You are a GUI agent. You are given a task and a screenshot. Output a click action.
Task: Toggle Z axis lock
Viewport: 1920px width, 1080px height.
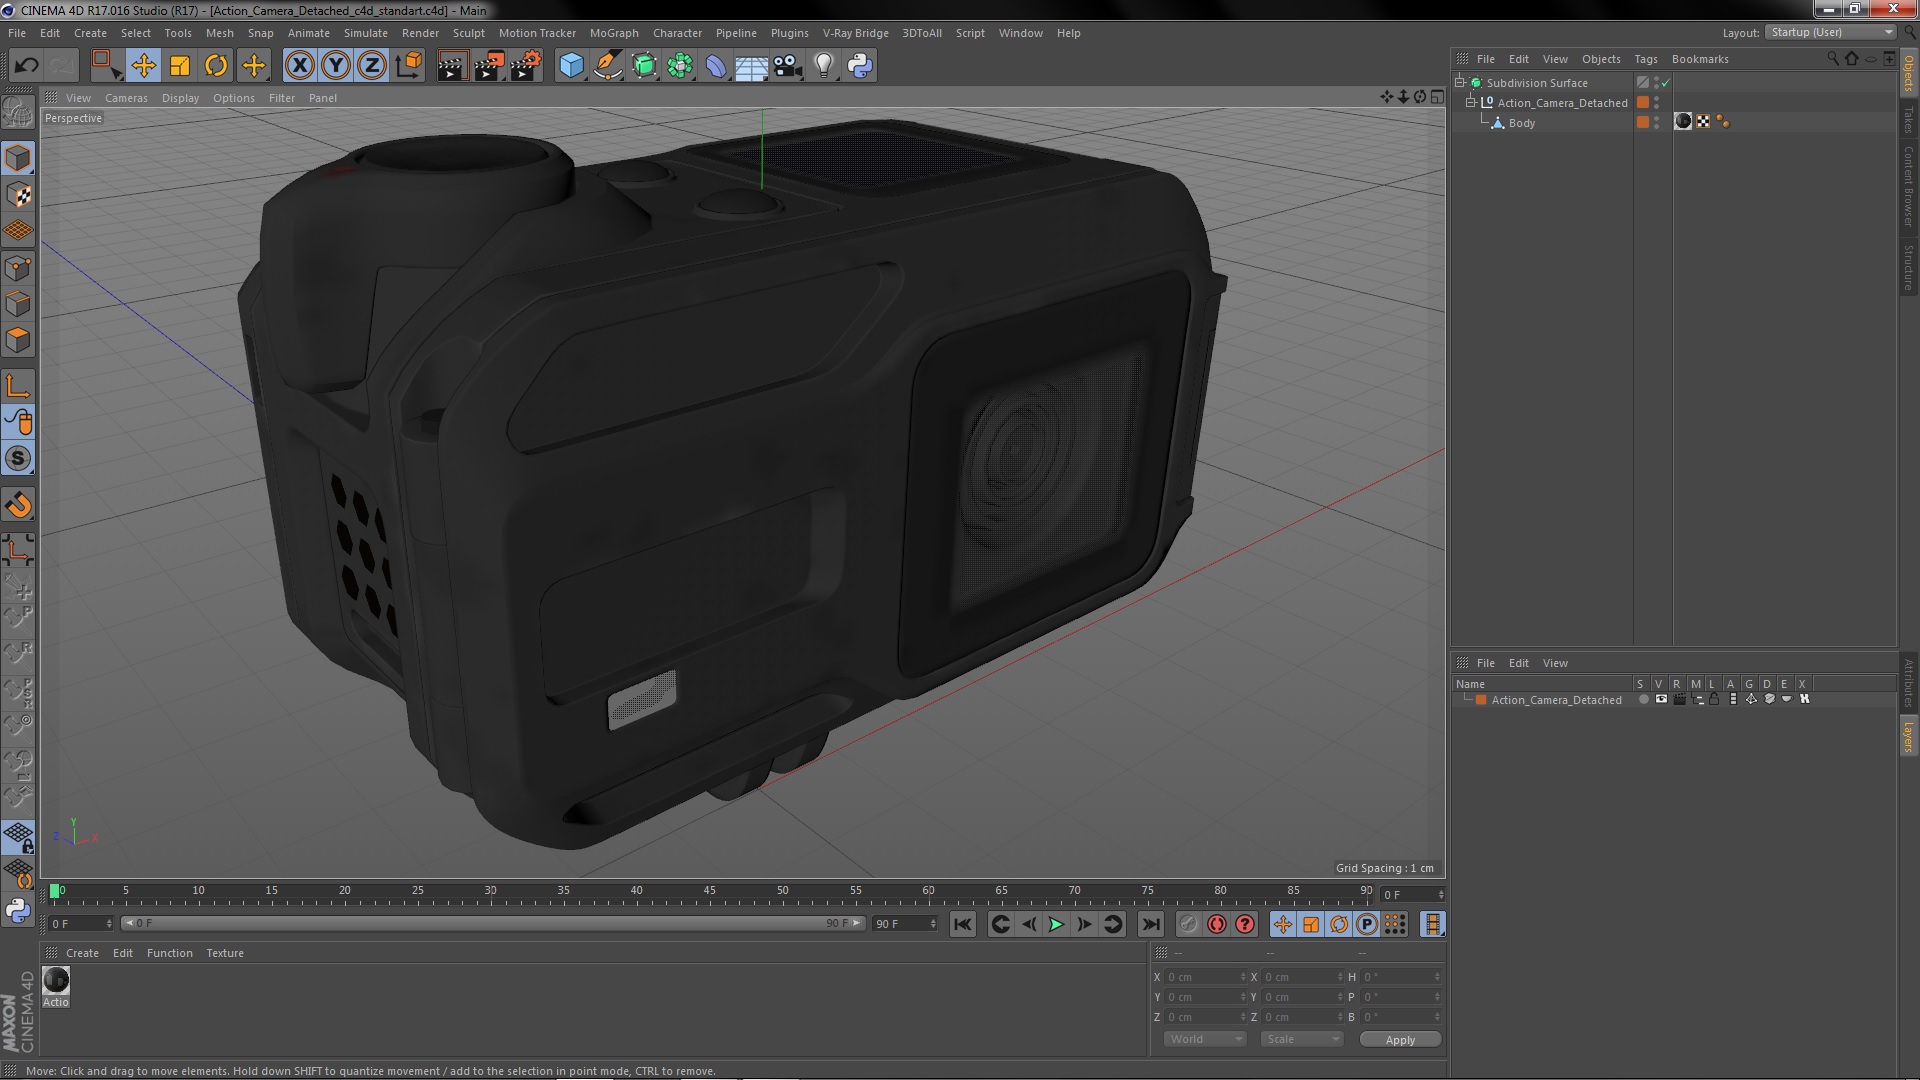[x=372, y=66]
